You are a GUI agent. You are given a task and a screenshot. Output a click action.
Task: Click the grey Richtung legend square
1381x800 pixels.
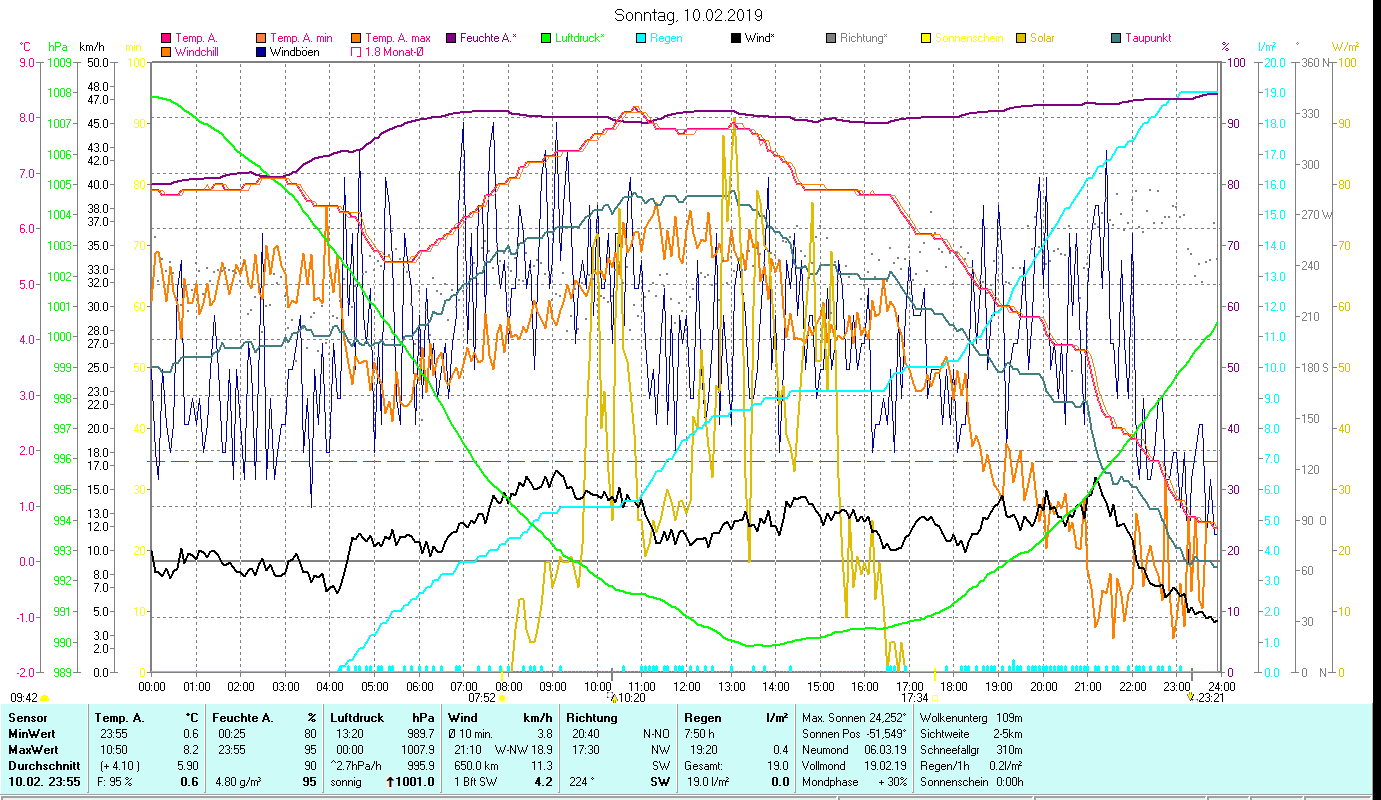831,38
